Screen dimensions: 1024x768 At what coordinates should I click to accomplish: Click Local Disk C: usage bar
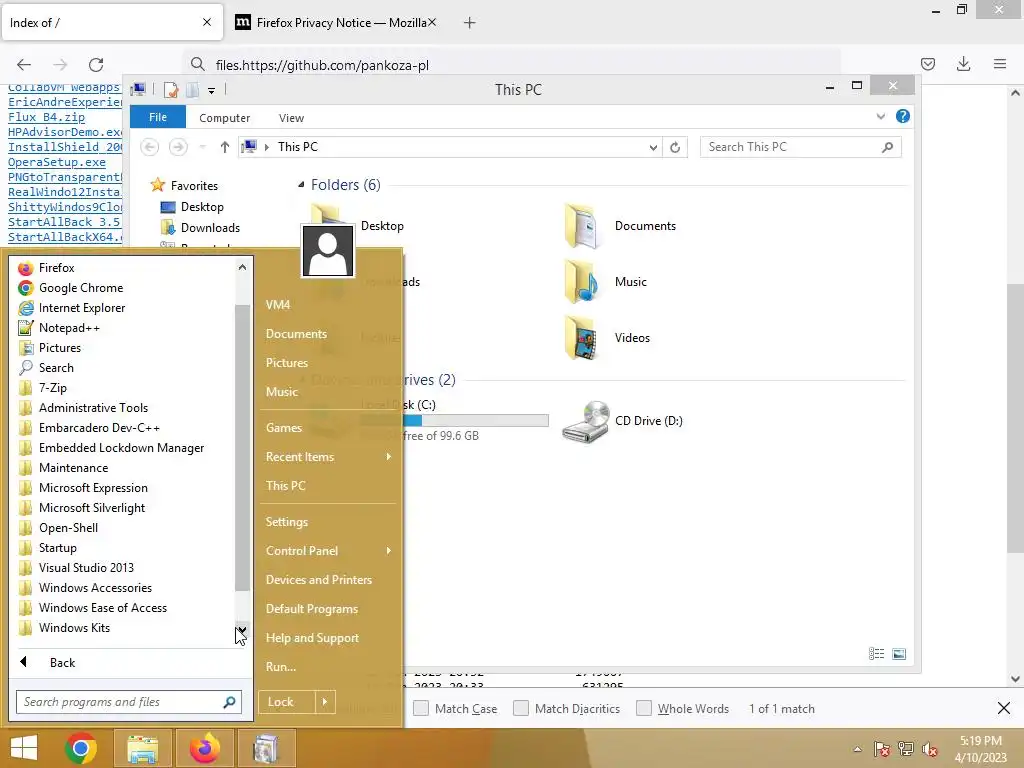pos(455,421)
